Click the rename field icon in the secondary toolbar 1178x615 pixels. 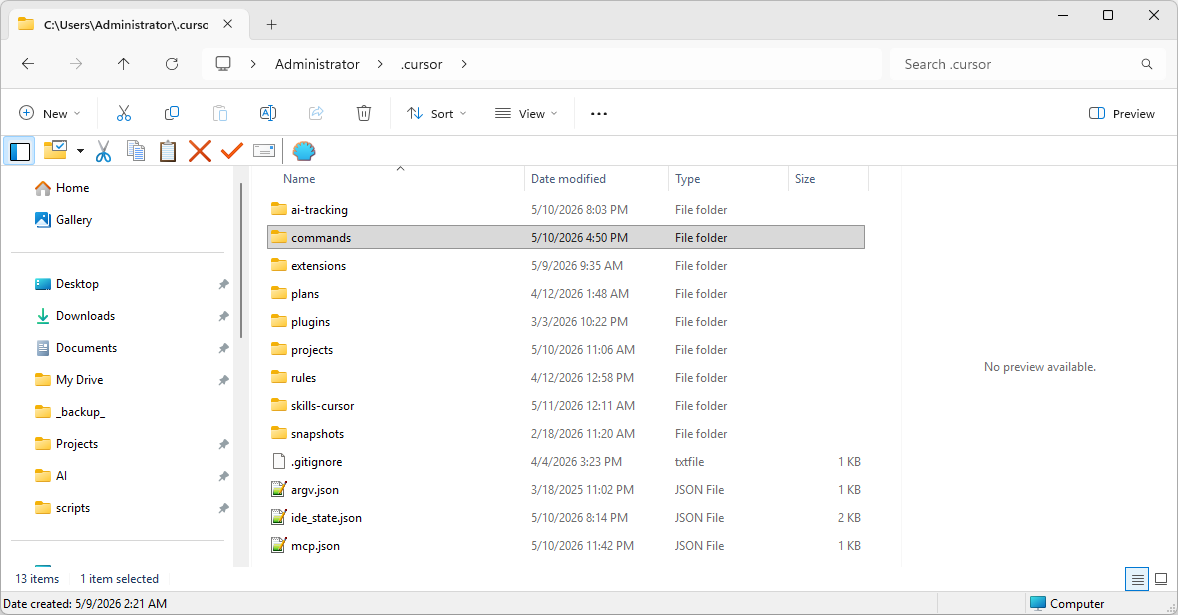pos(264,151)
